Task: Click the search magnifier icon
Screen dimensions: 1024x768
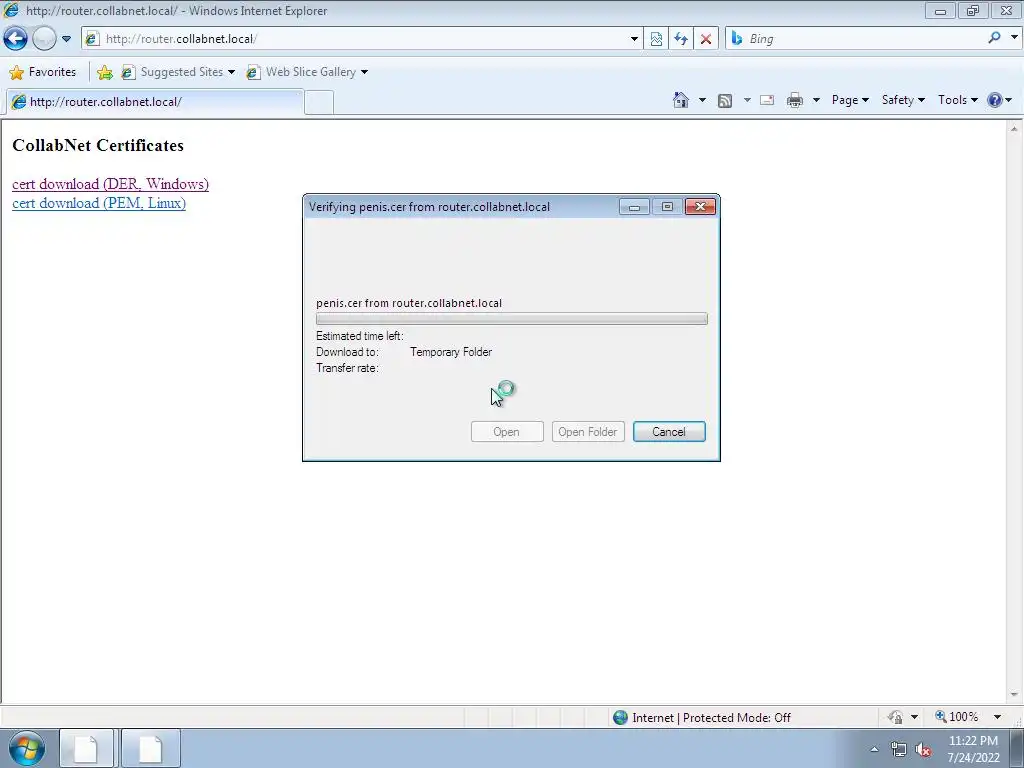Action: [994, 38]
